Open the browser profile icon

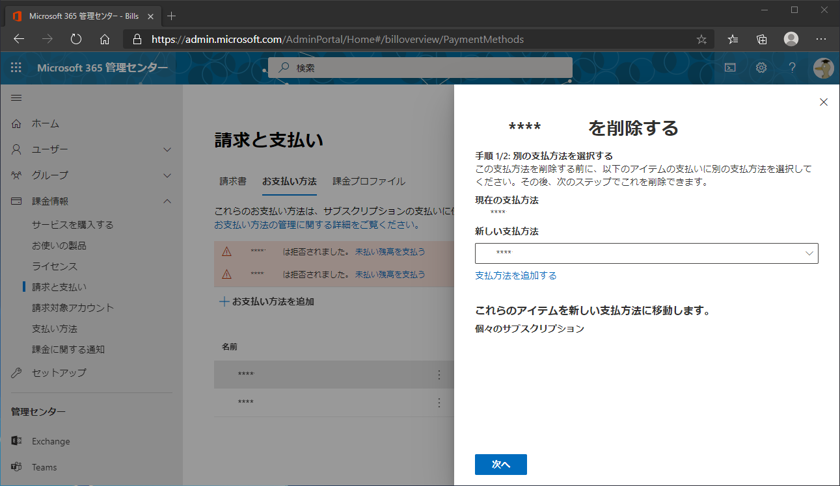coord(791,39)
